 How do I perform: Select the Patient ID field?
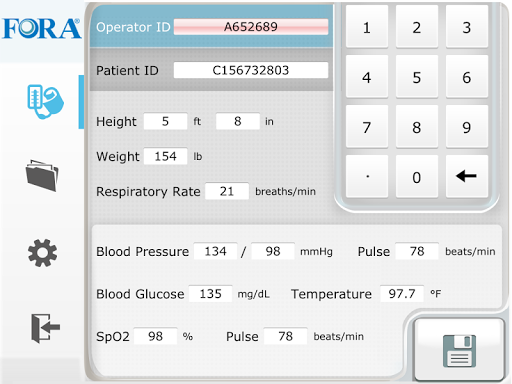pyautogui.click(x=251, y=70)
